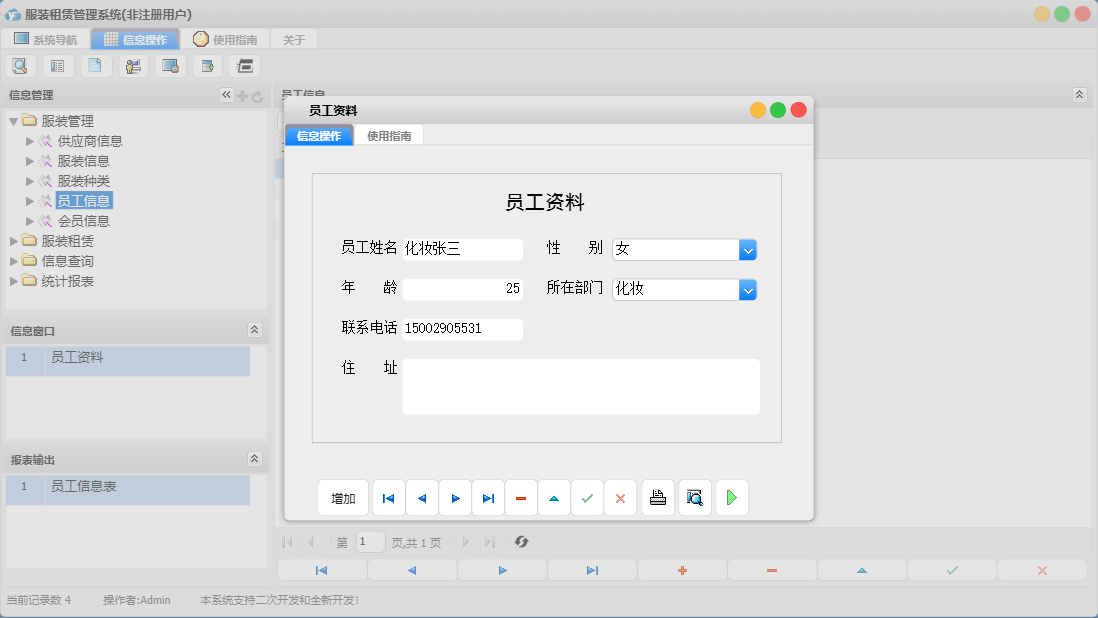
Task: Open print preview in the 员工资料 dialog
Action: [694, 497]
